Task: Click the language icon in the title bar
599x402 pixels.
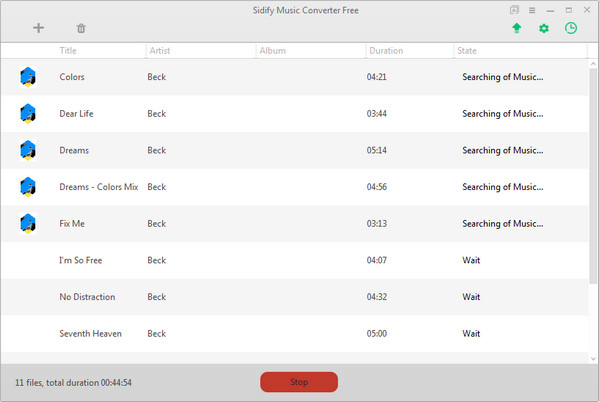Action: (x=514, y=10)
